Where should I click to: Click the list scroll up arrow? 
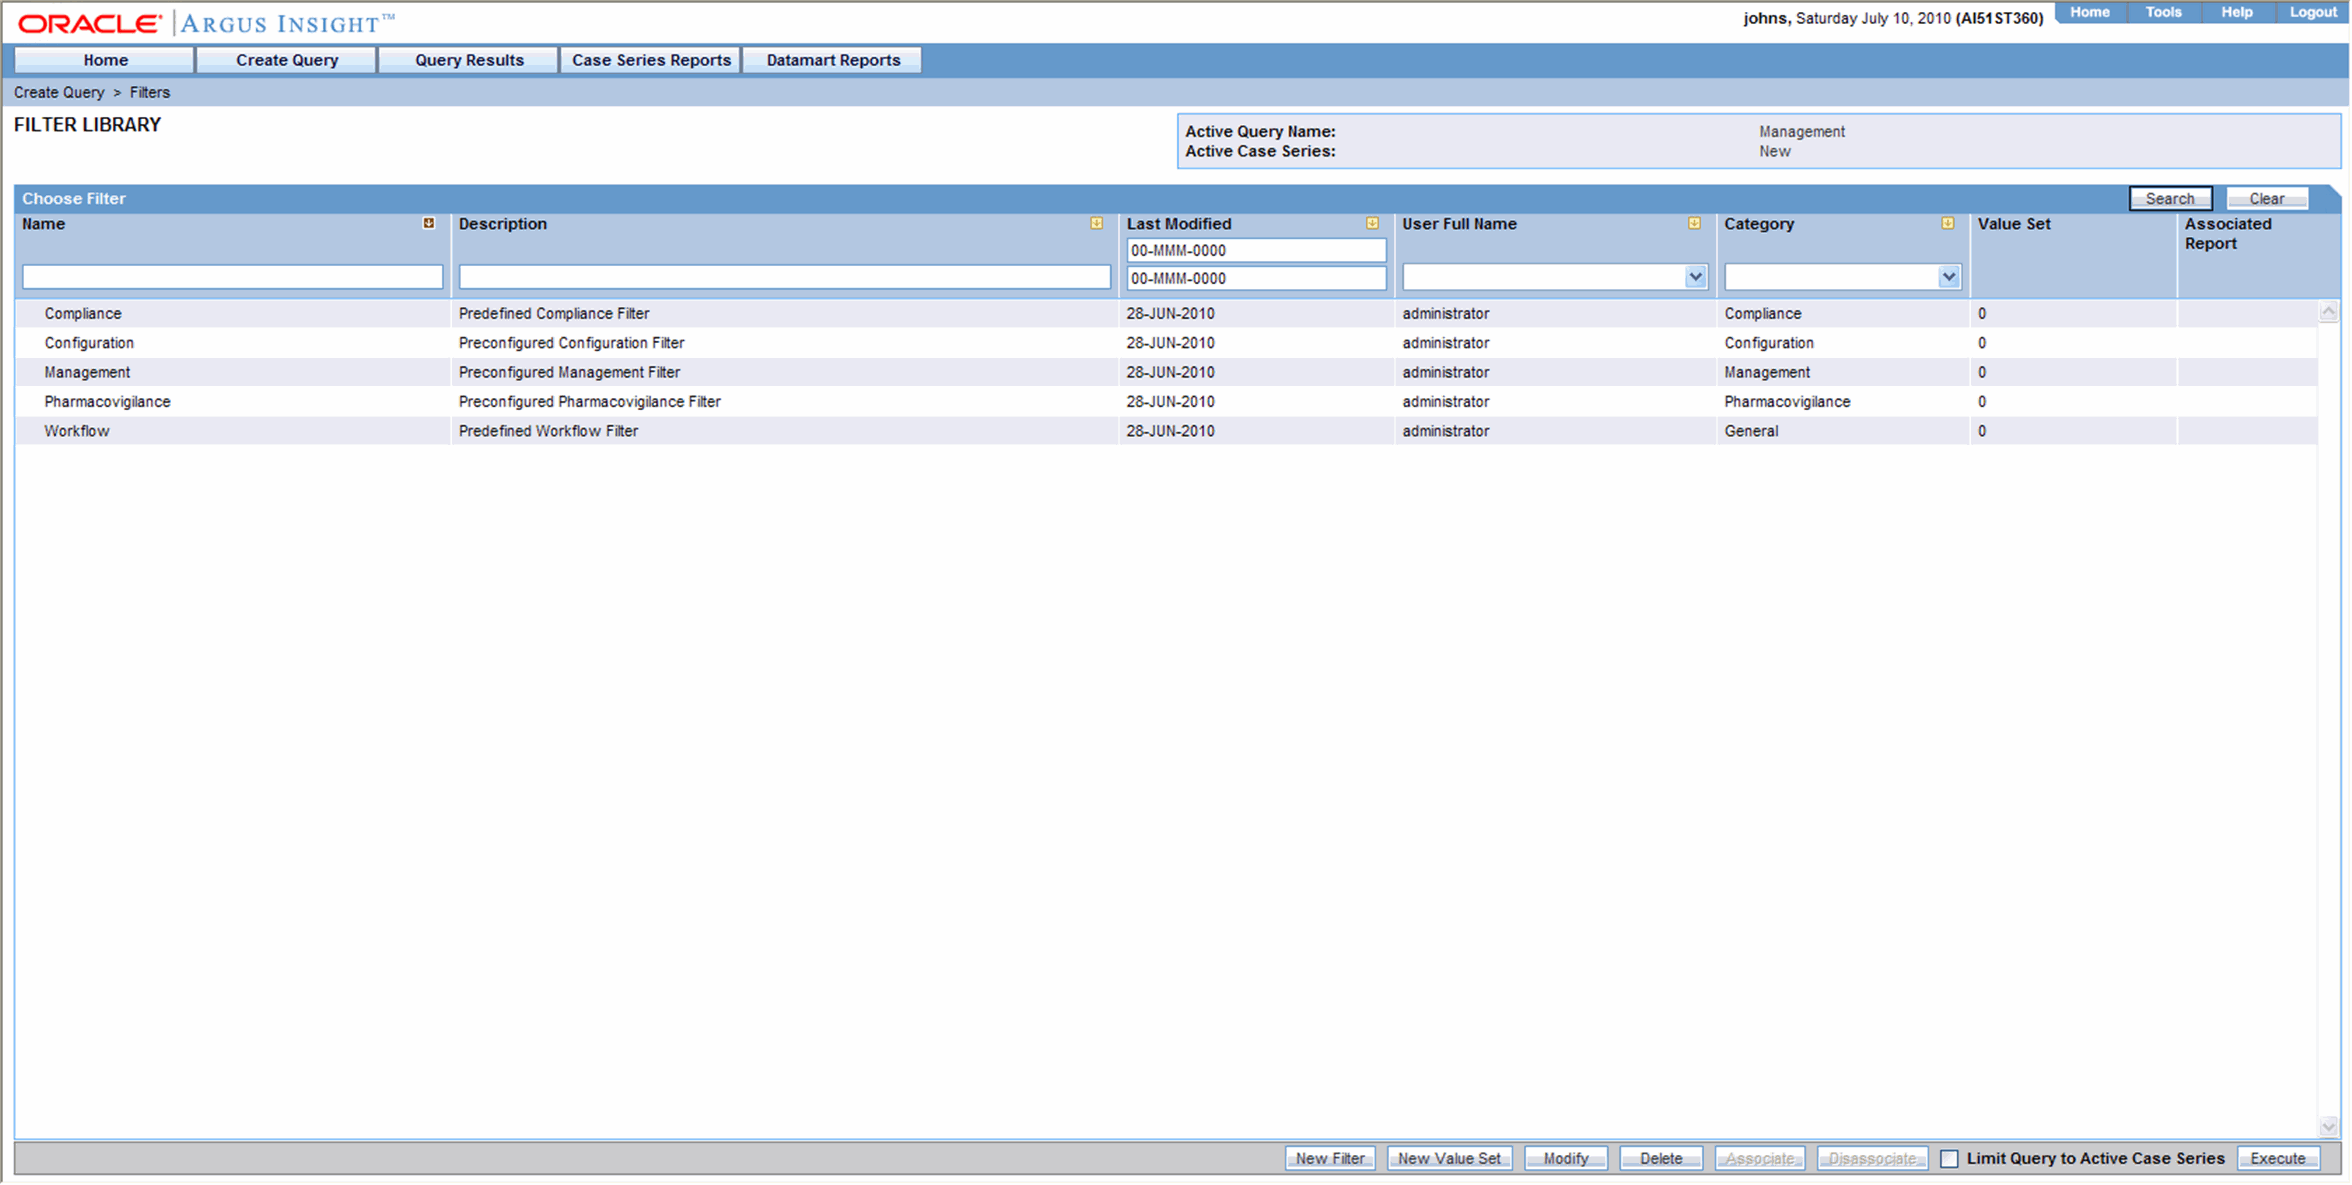2329,313
